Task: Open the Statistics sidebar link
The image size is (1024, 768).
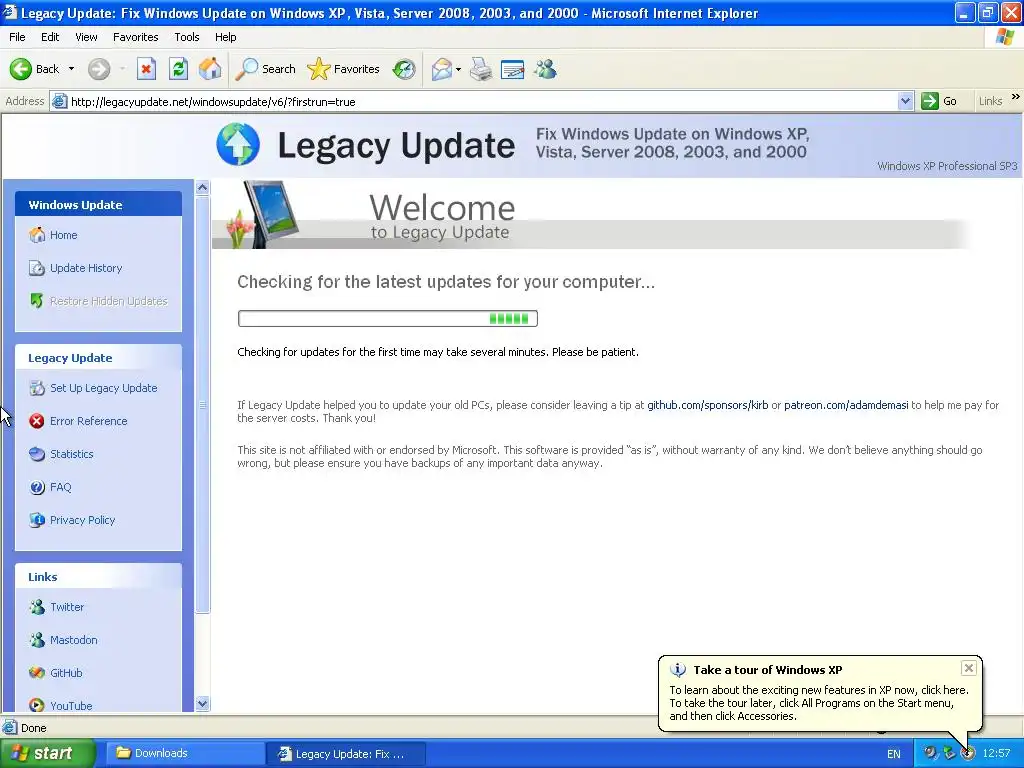Action: pyautogui.click(x=71, y=454)
